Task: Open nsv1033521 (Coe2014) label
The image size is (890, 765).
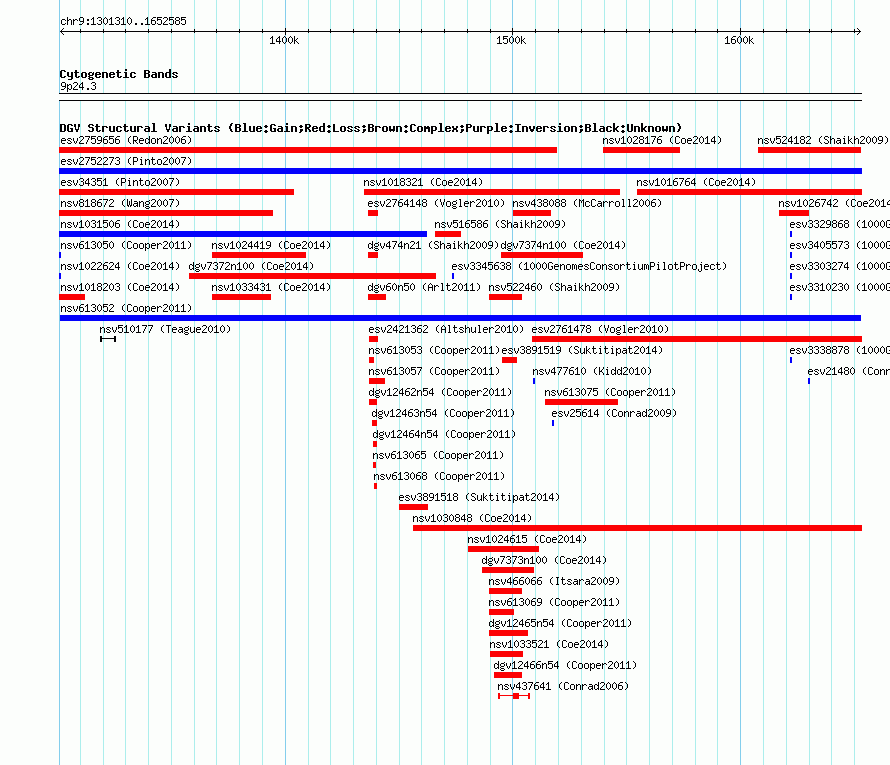Action: pos(549,644)
